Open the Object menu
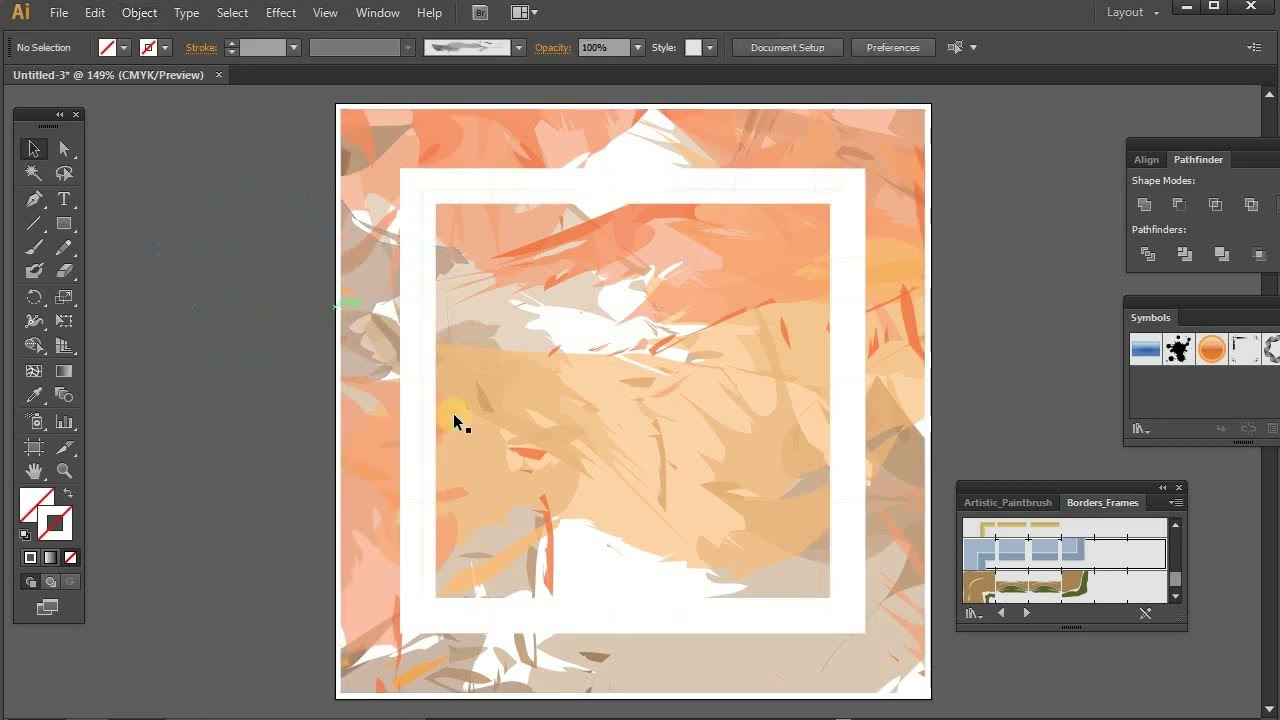This screenshot has width=1280, height=720. point(139,13)
